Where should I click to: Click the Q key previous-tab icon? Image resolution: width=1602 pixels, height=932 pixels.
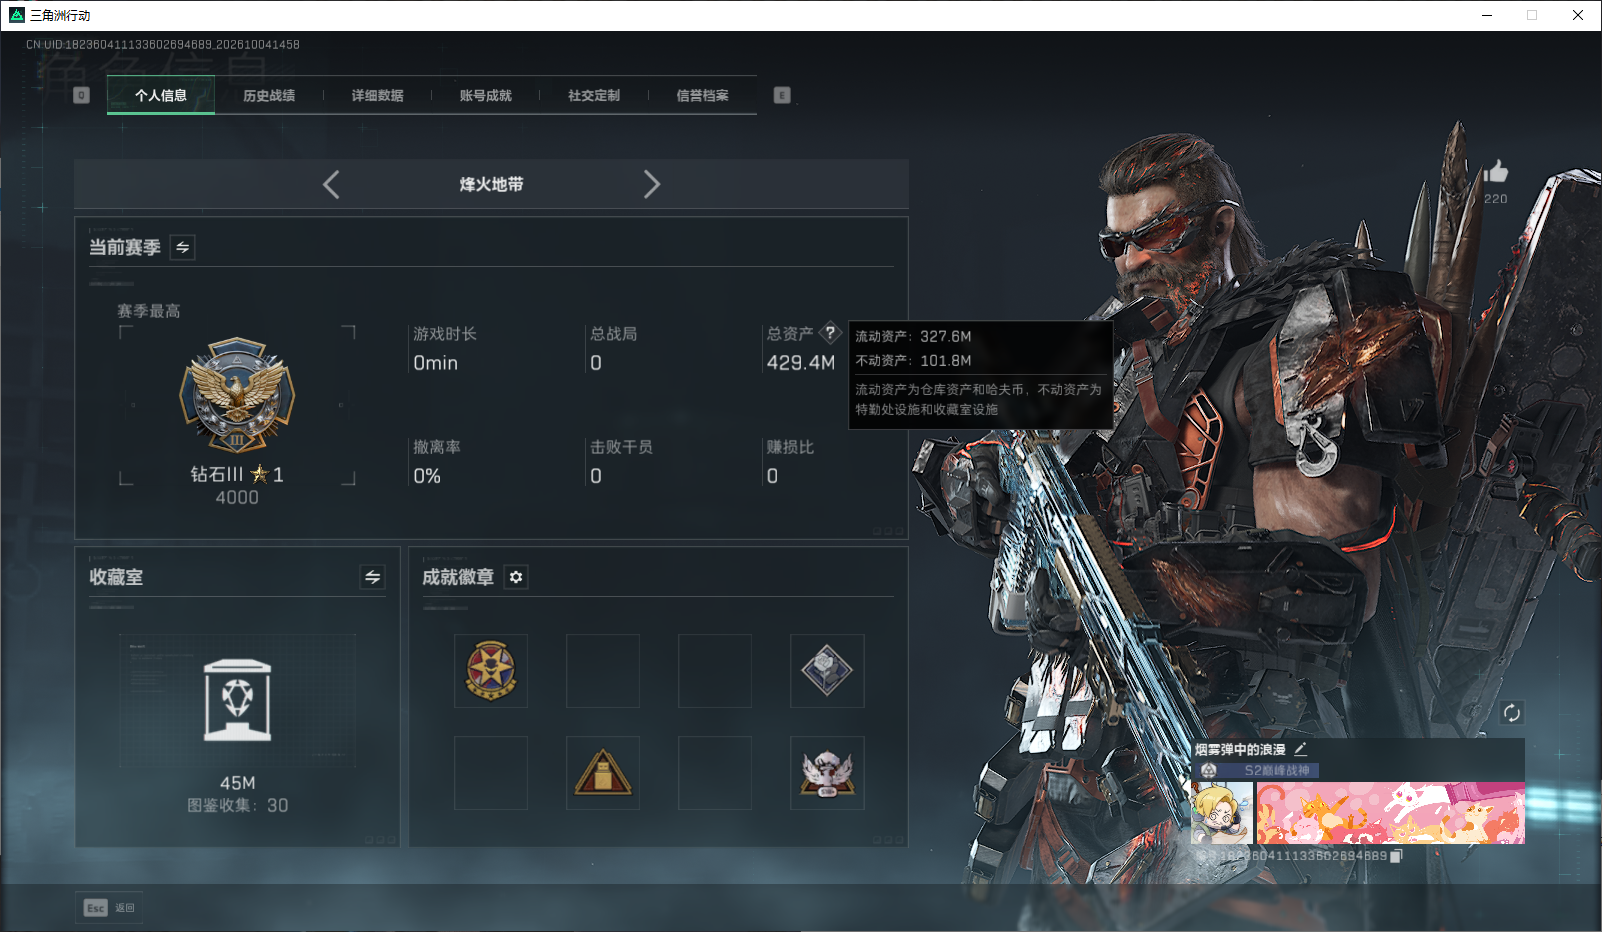[x=82, y=95]
